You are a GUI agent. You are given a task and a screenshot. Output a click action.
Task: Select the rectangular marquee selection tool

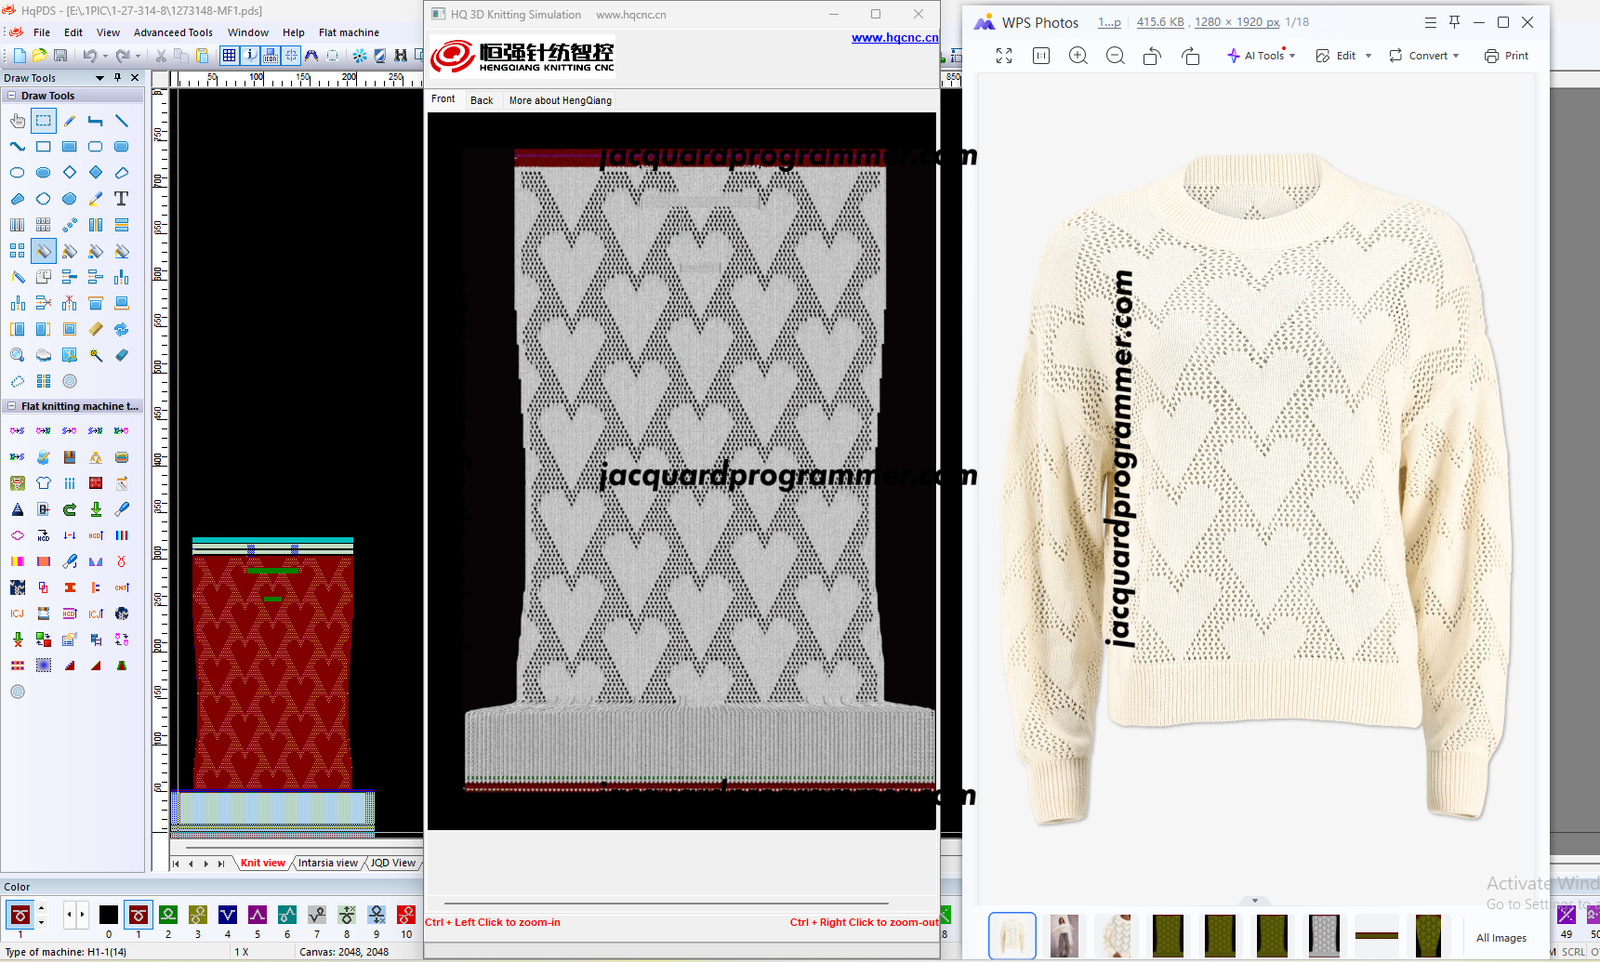click(x=43, y=121)
